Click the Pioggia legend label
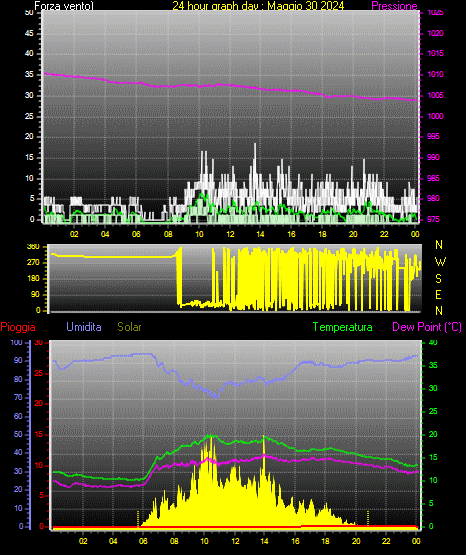Image resolution: width=466 pixels, height=555 pixels. tap(18, 327)
